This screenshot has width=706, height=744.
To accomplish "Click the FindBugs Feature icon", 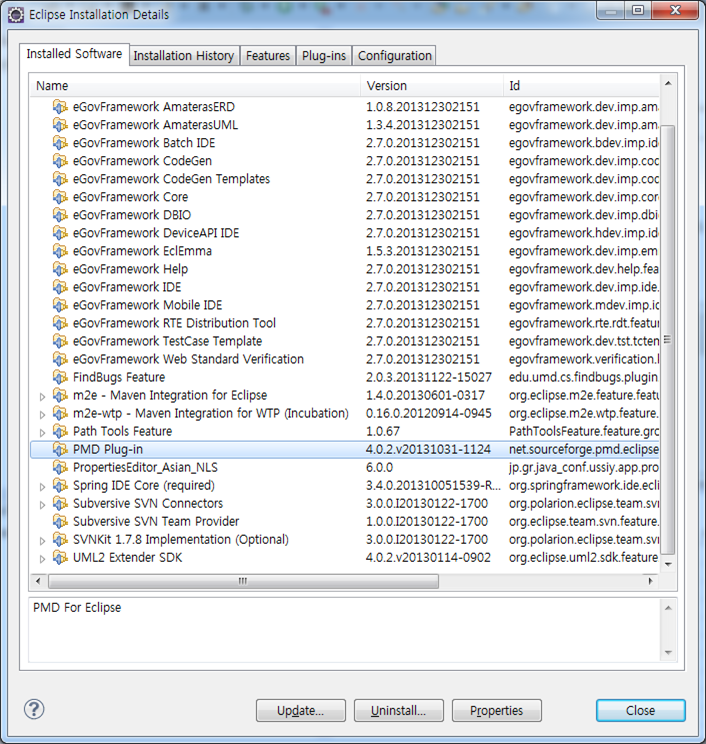I will 60,377.
